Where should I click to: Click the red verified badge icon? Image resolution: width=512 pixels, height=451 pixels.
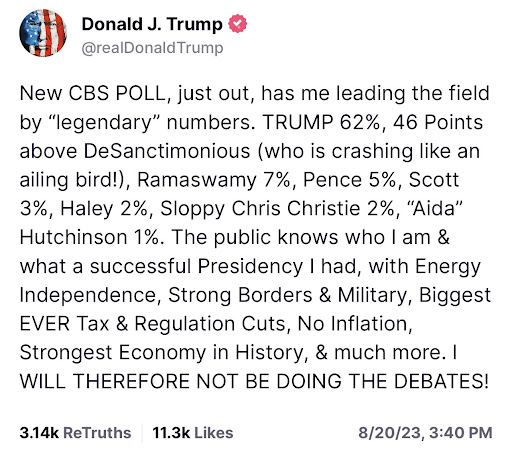(237, 24)
